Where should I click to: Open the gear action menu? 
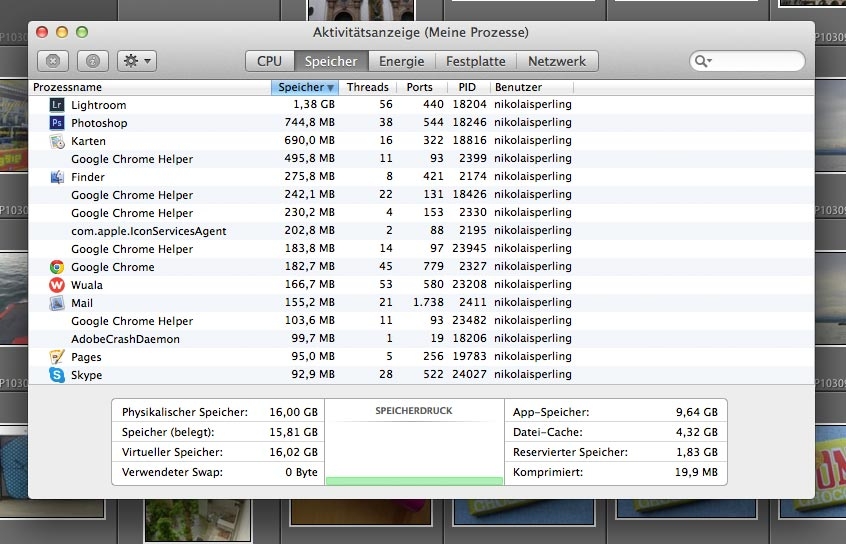pos(137,61)
